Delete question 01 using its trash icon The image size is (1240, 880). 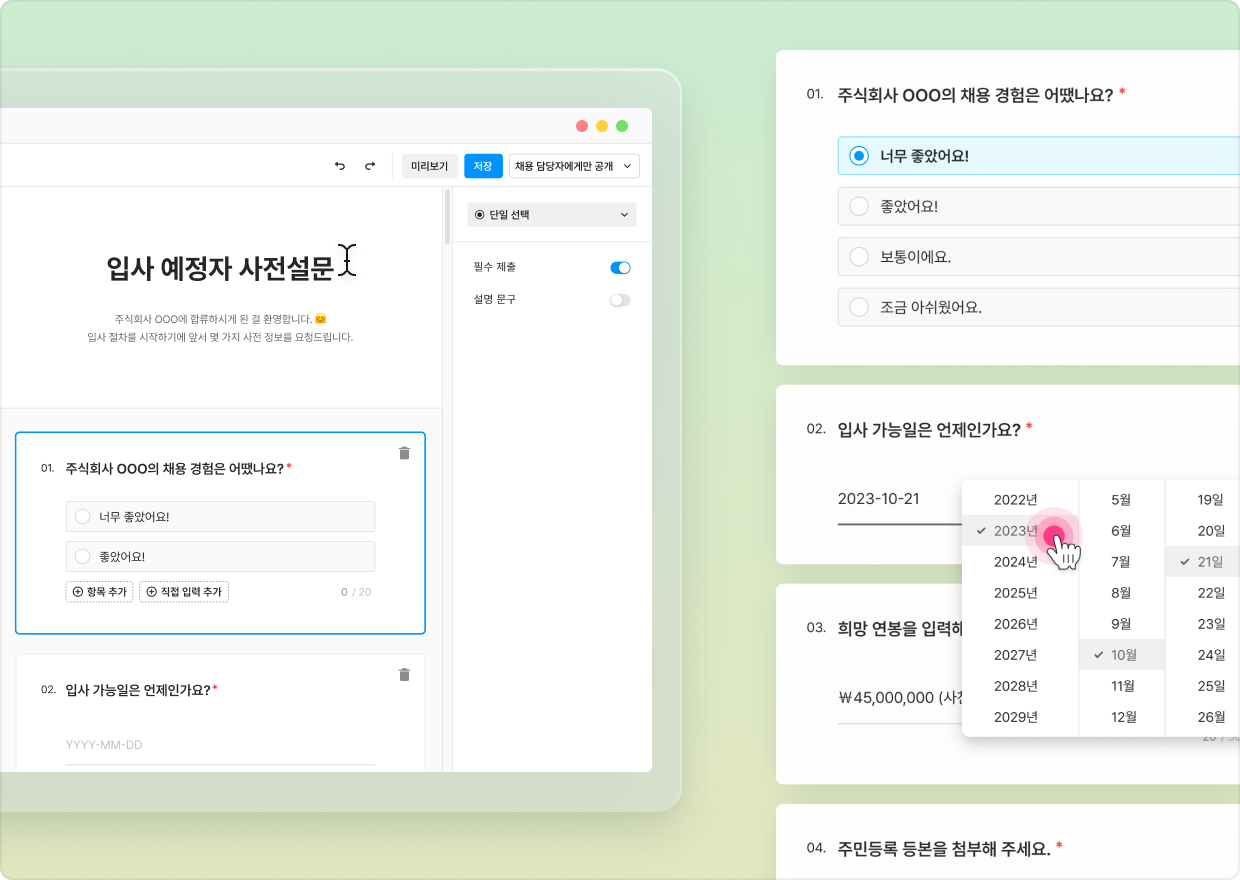click(404, 453)
